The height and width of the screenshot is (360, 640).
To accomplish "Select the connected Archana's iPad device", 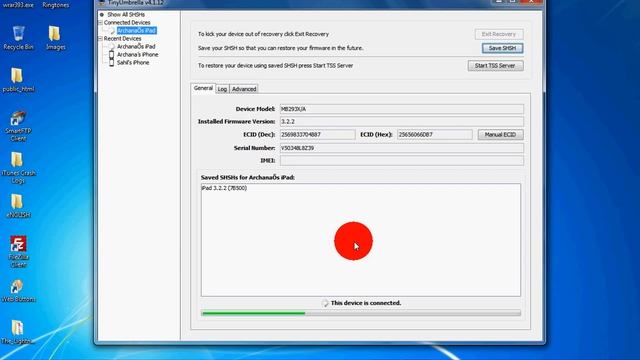I will (x=136, y=31).
